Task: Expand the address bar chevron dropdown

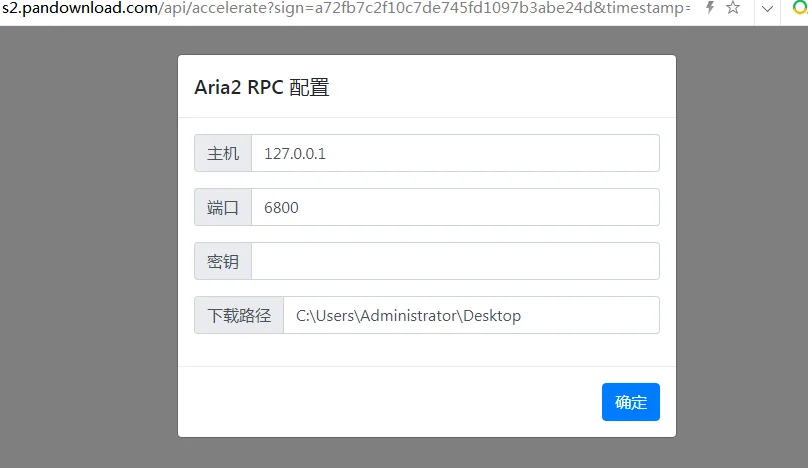Action: (x=767, y=9)
